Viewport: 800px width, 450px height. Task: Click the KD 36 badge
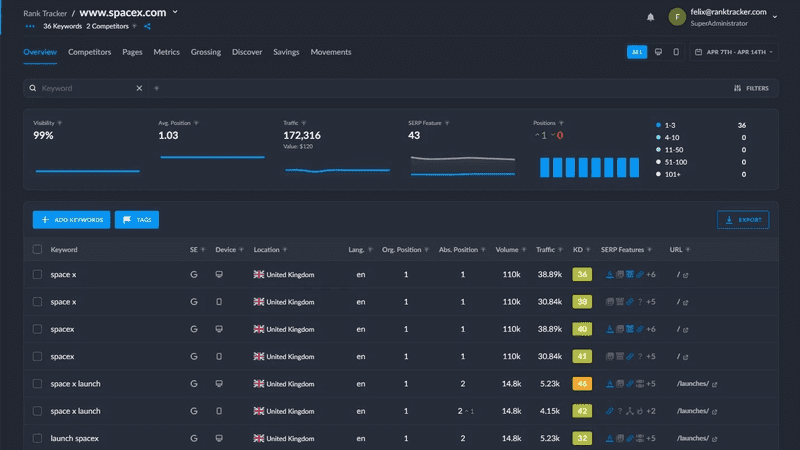click(x=582, y=274)
